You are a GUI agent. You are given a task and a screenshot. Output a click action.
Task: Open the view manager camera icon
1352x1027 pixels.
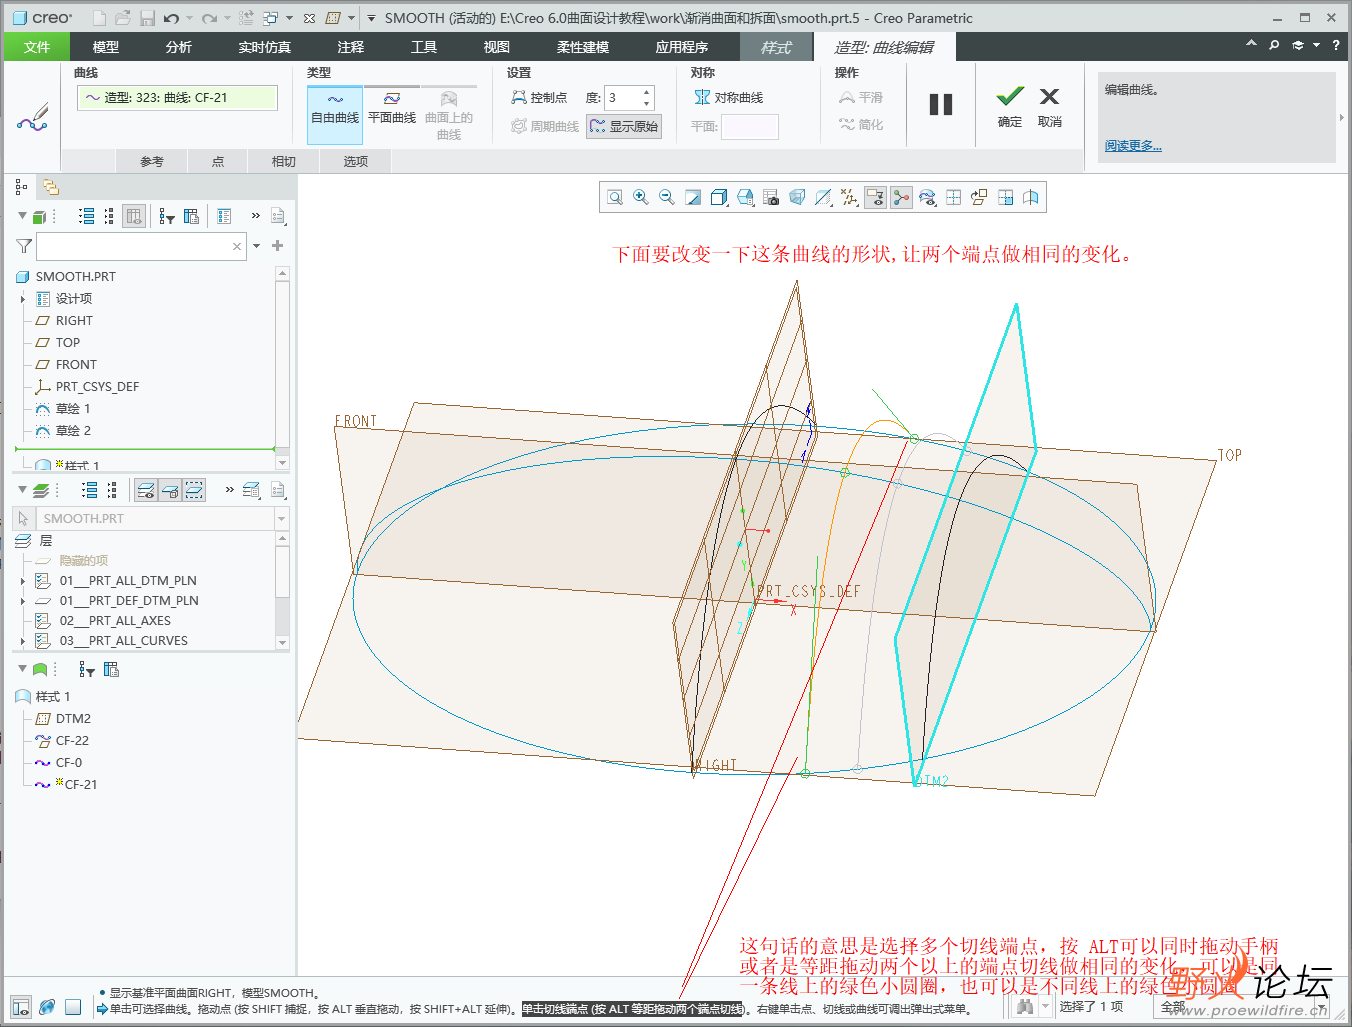click(x=771, y=198)
